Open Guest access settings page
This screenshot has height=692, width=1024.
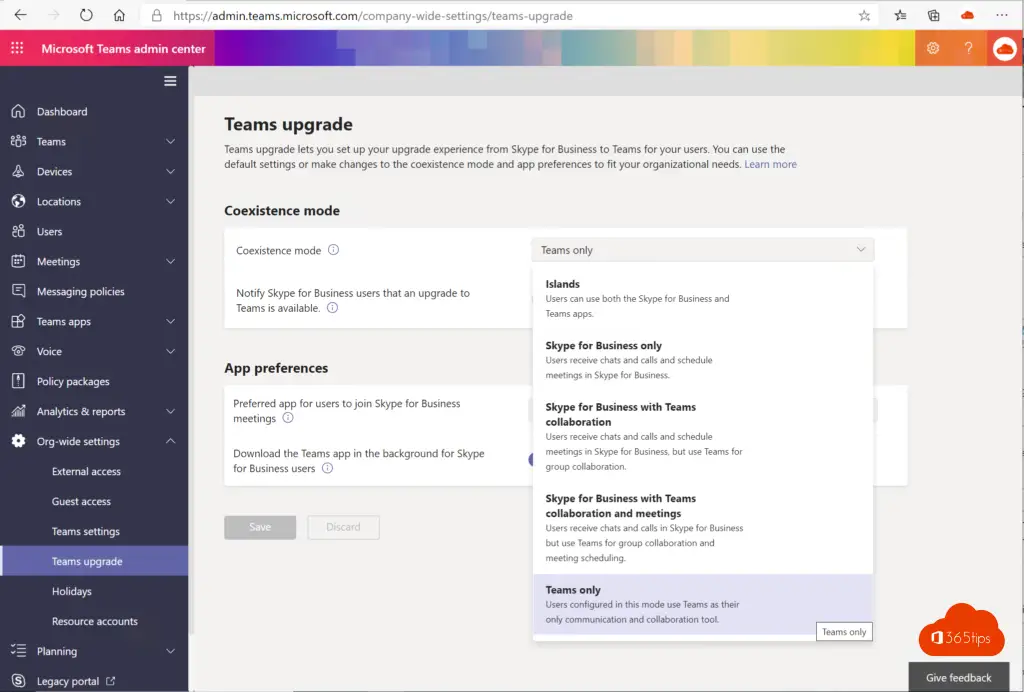tap(81, 501)
